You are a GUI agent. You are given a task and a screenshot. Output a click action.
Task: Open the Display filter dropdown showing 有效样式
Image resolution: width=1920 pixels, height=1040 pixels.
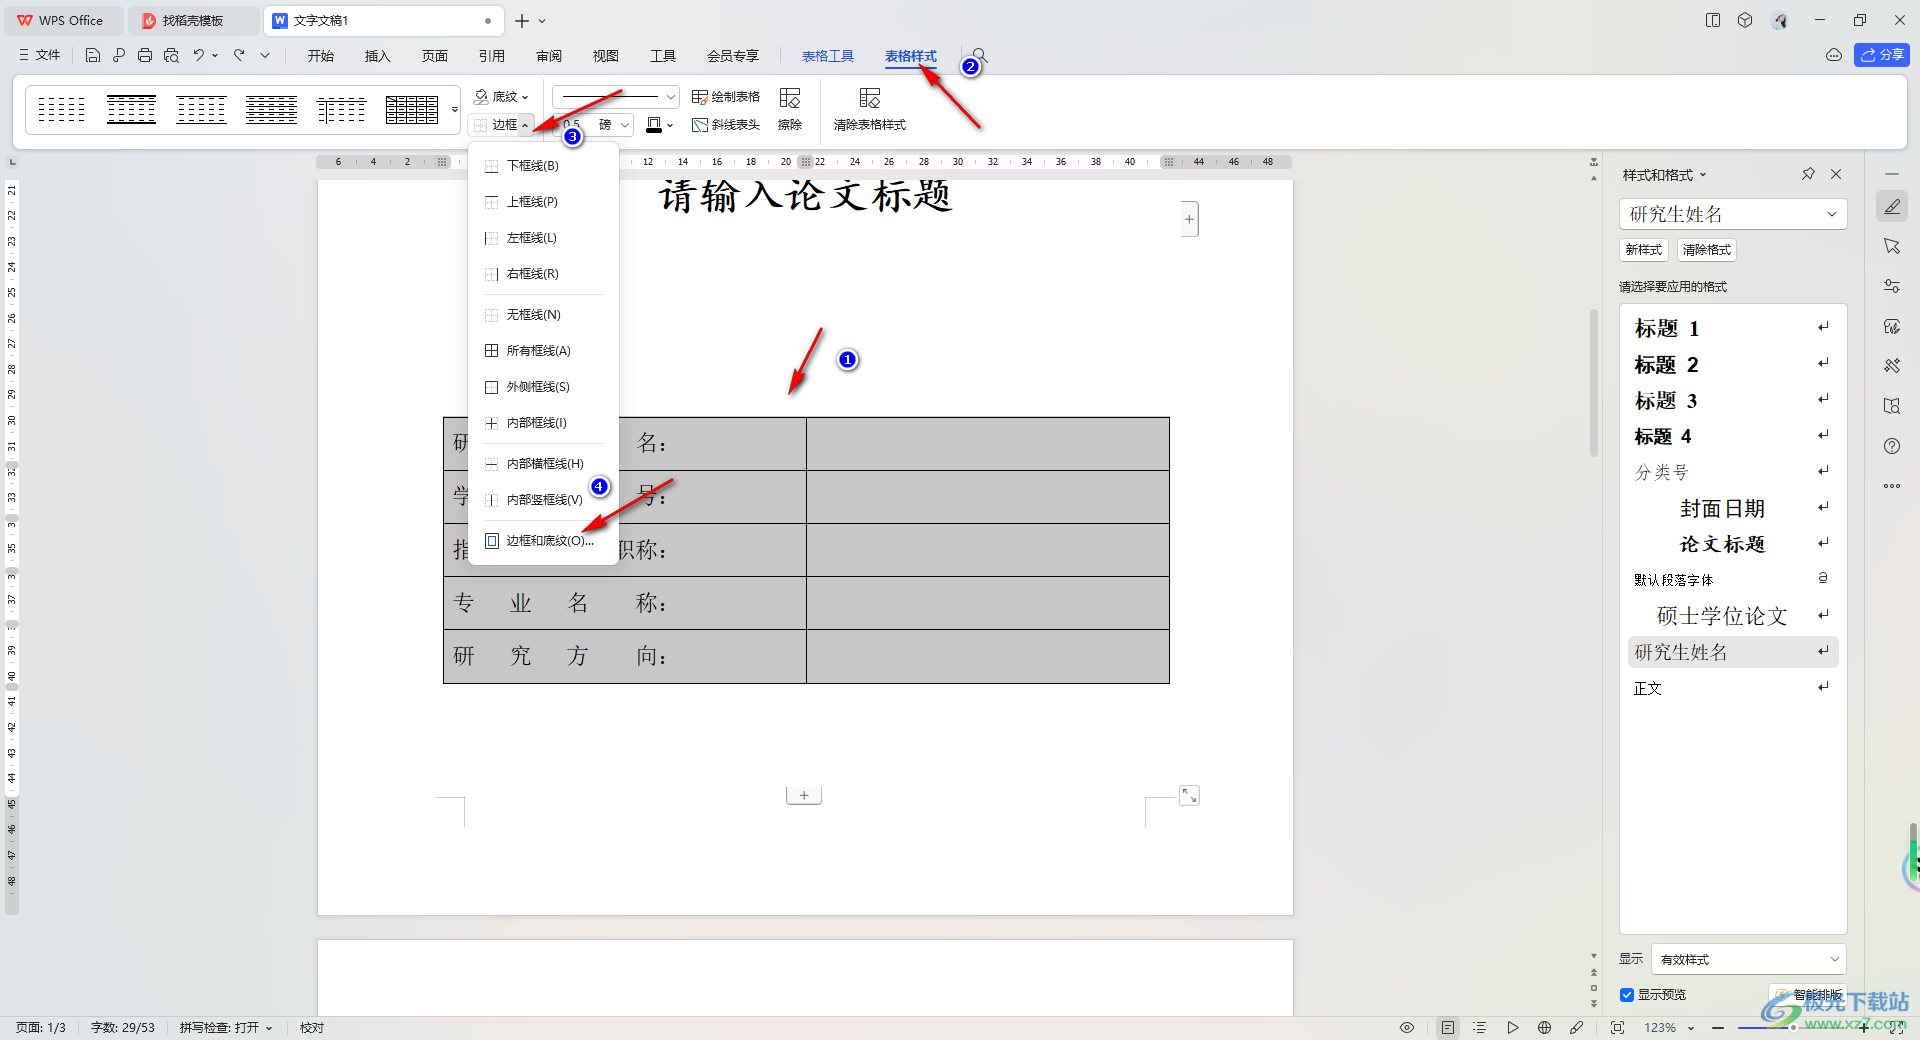[x=1749, y=959]
